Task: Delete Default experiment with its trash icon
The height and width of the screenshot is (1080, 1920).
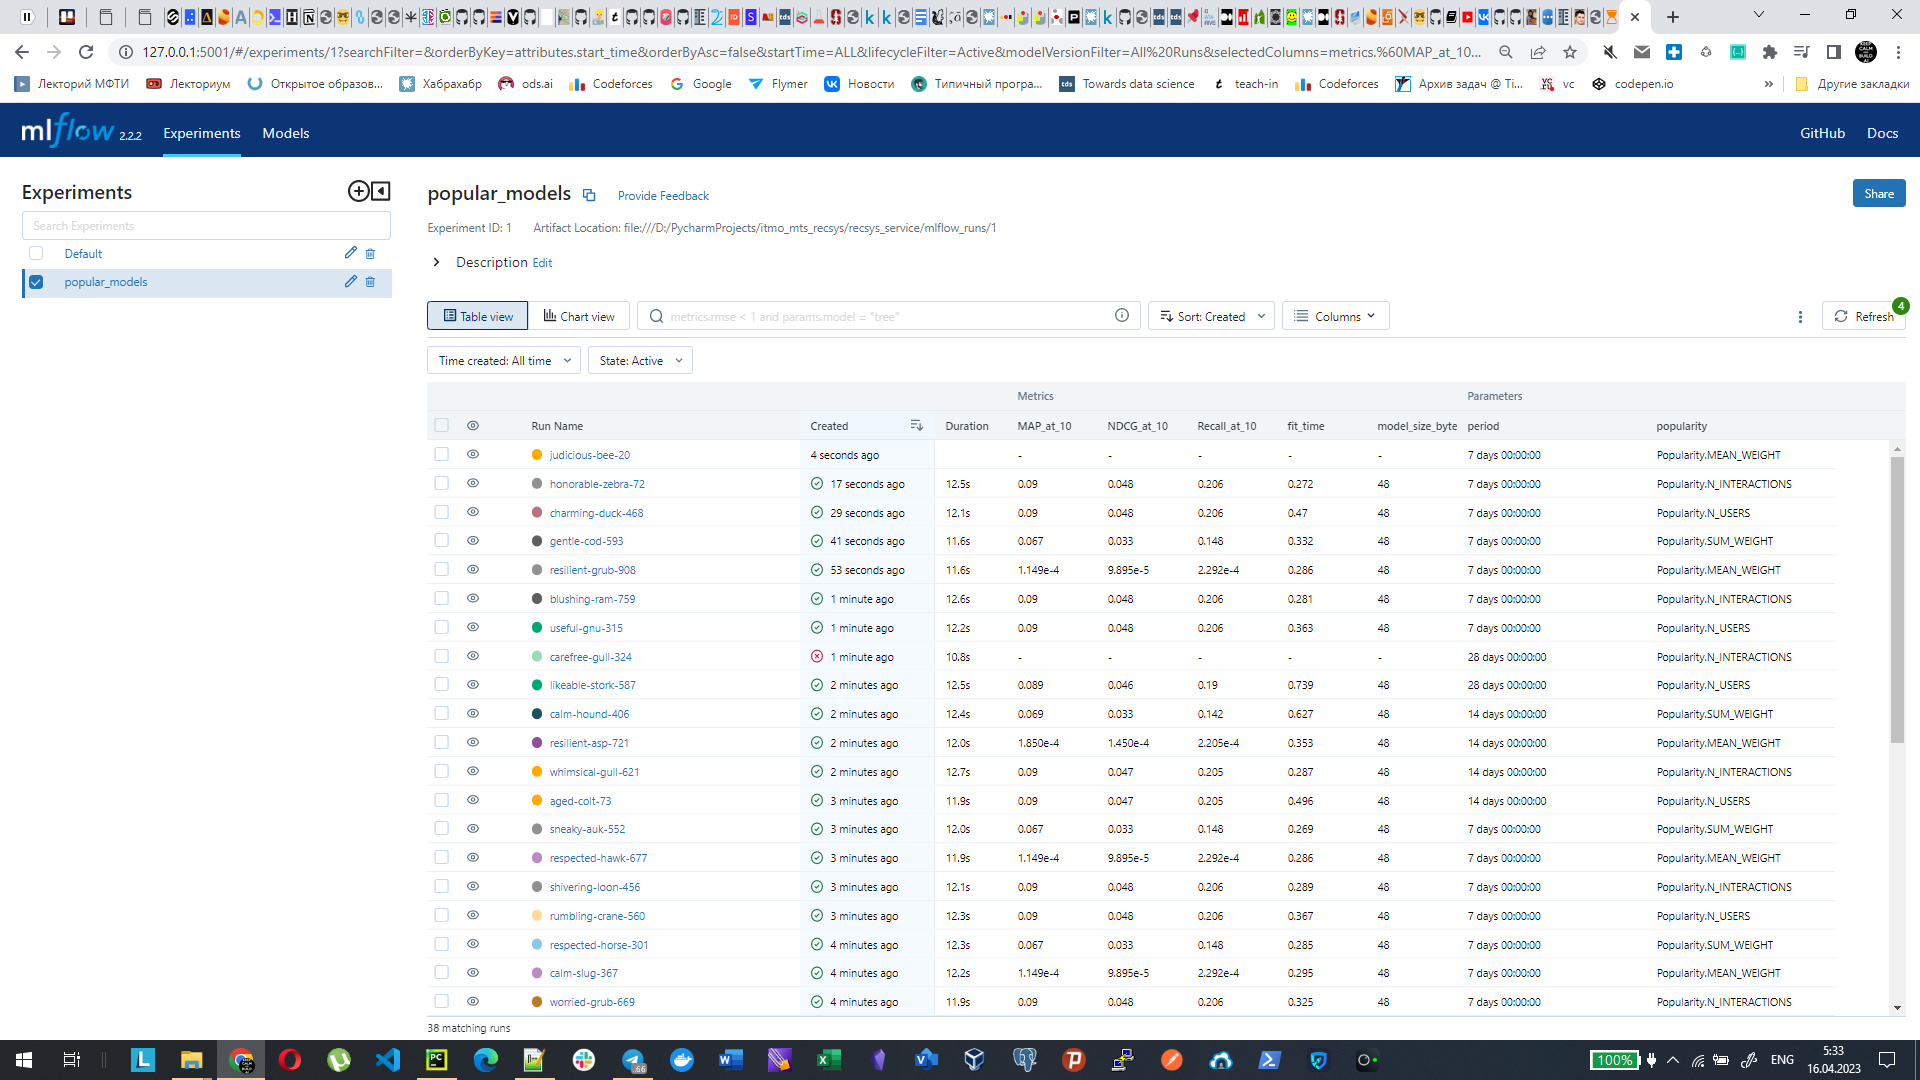Action: pos(370,254)
